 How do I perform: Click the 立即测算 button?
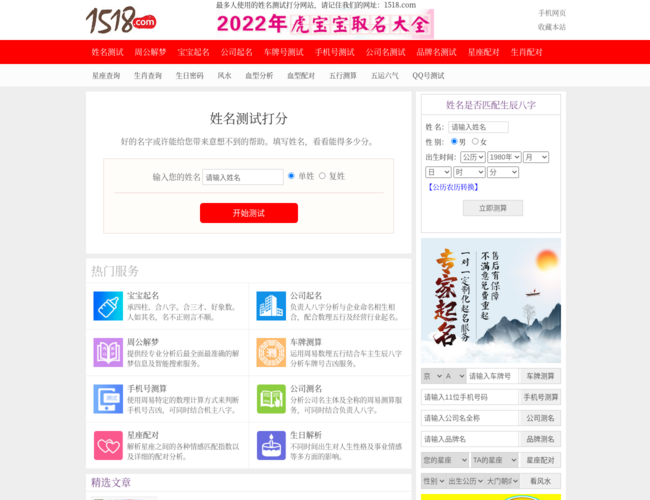pyautogui.click(x=493, y=208)
